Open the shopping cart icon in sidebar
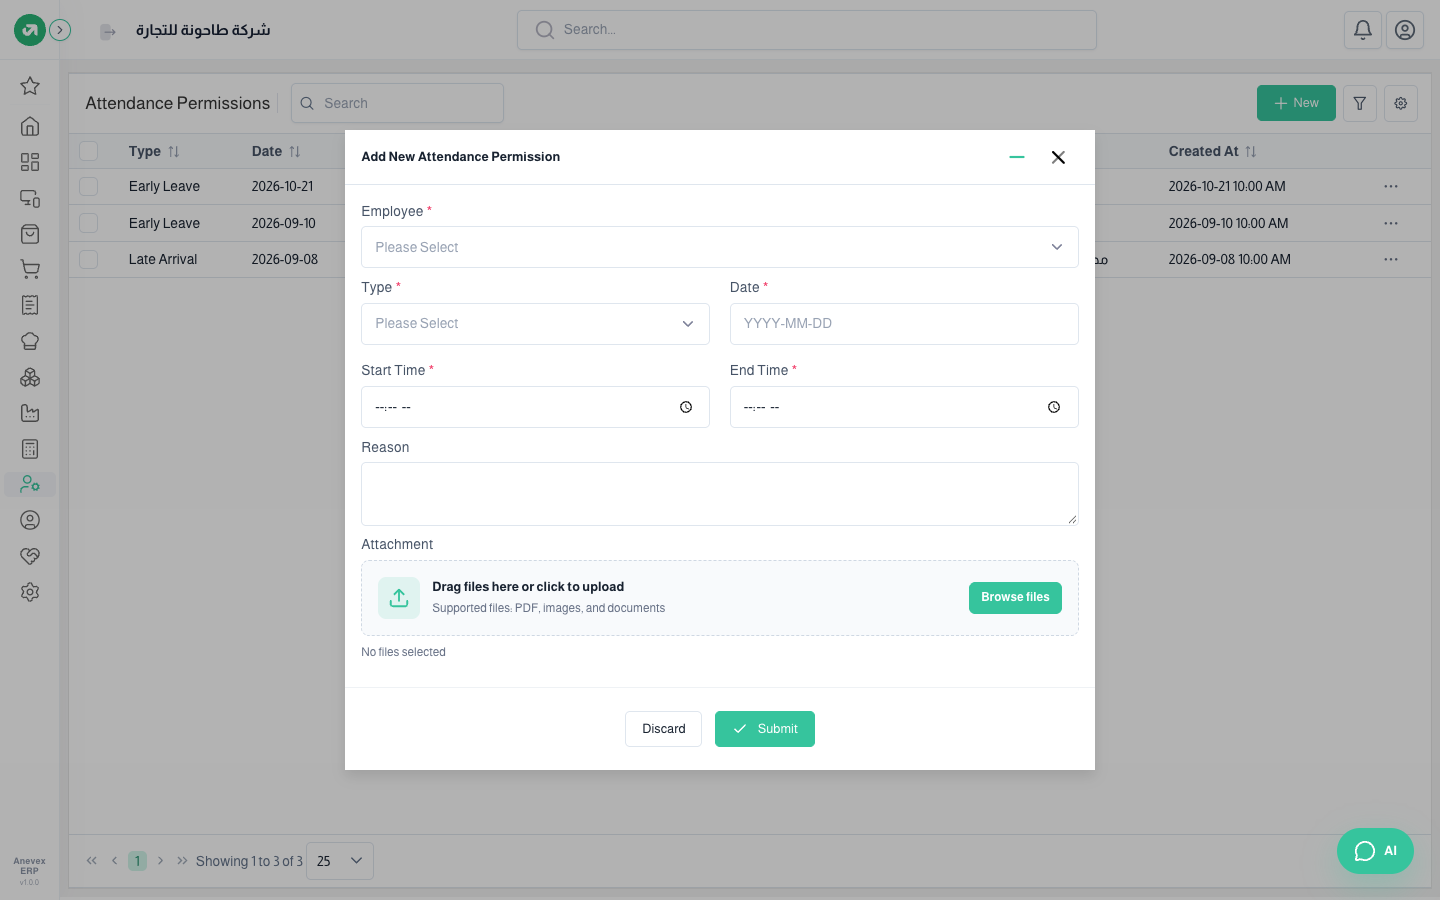The height and width of the screenshot is (900, 1440). point(30,270)
